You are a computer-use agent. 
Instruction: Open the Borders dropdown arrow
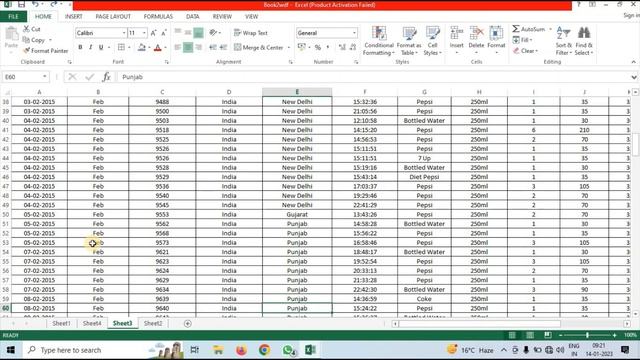pyautogui.click(x=129, y=47)
